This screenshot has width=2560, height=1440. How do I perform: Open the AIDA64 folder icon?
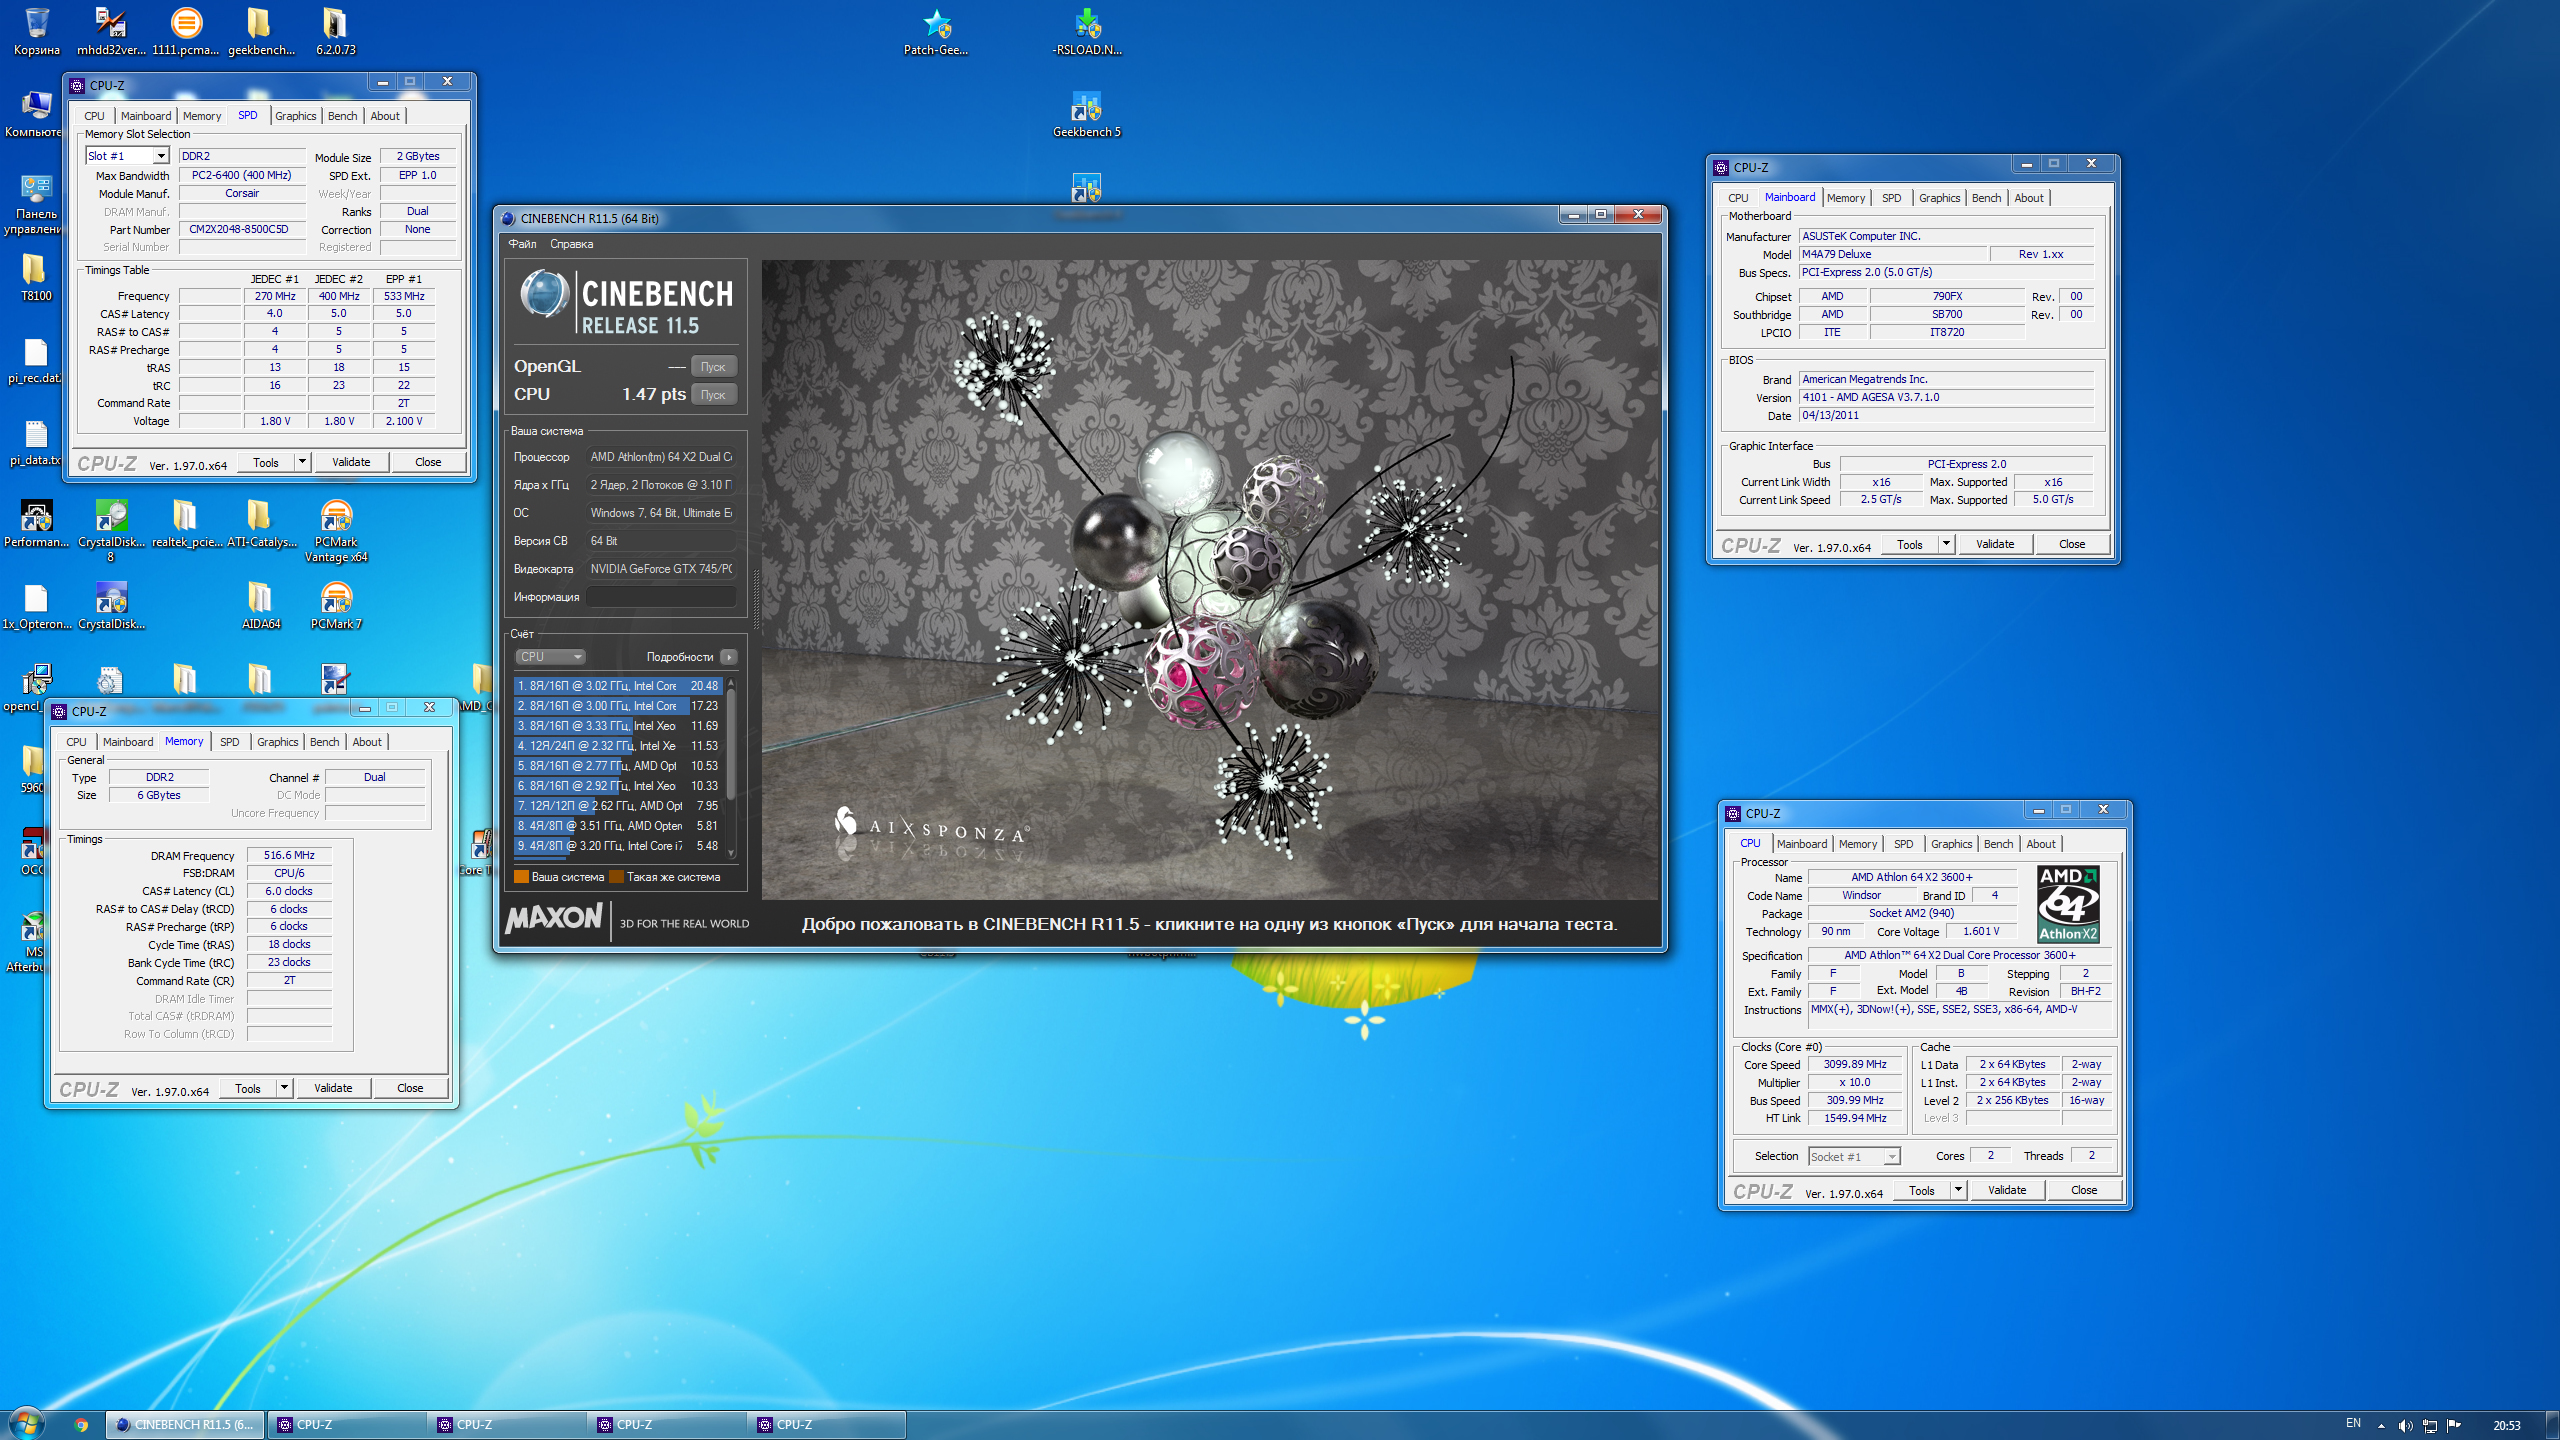261,606
